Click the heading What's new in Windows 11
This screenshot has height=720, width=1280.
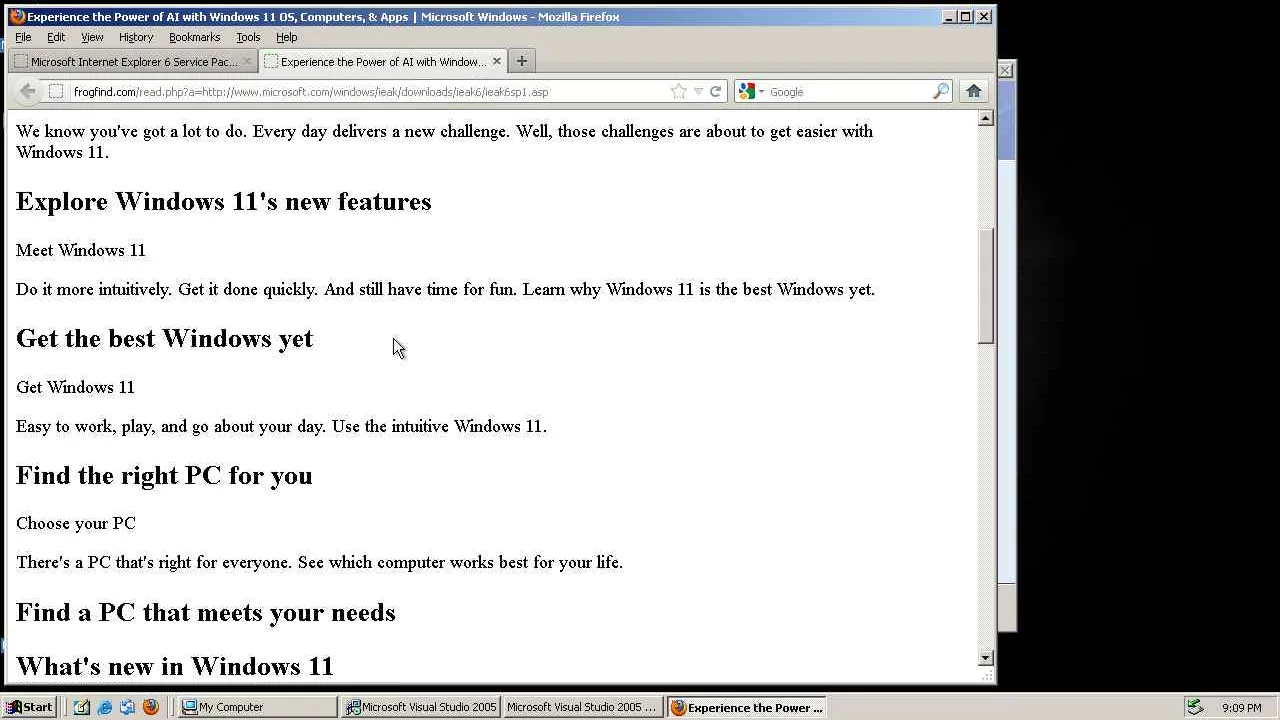pyautogui.click(x=175, y=666)
